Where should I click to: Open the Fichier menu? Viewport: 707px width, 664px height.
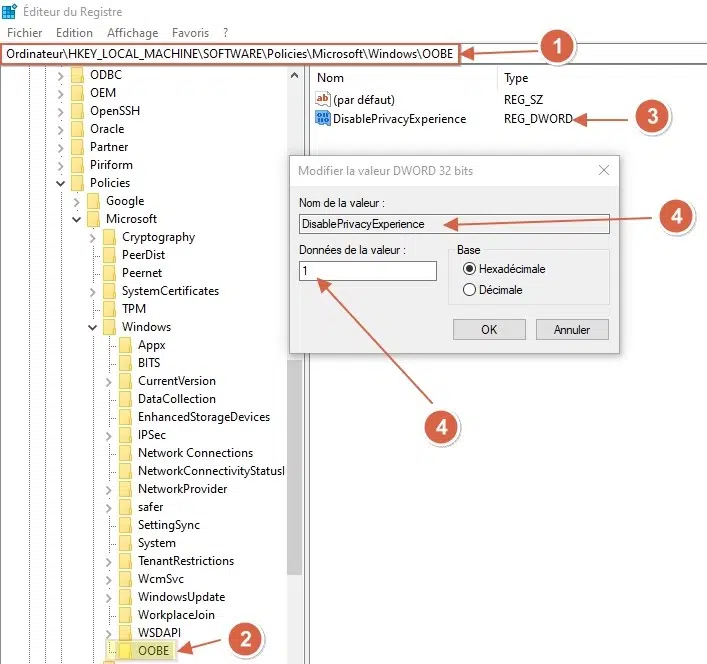pos(24,33)
